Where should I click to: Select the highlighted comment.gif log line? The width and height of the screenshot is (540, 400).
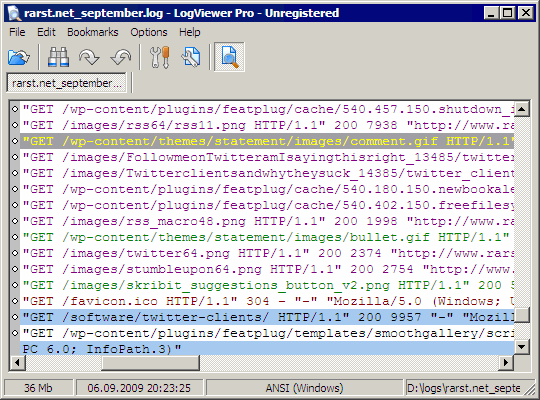[267, 141]
